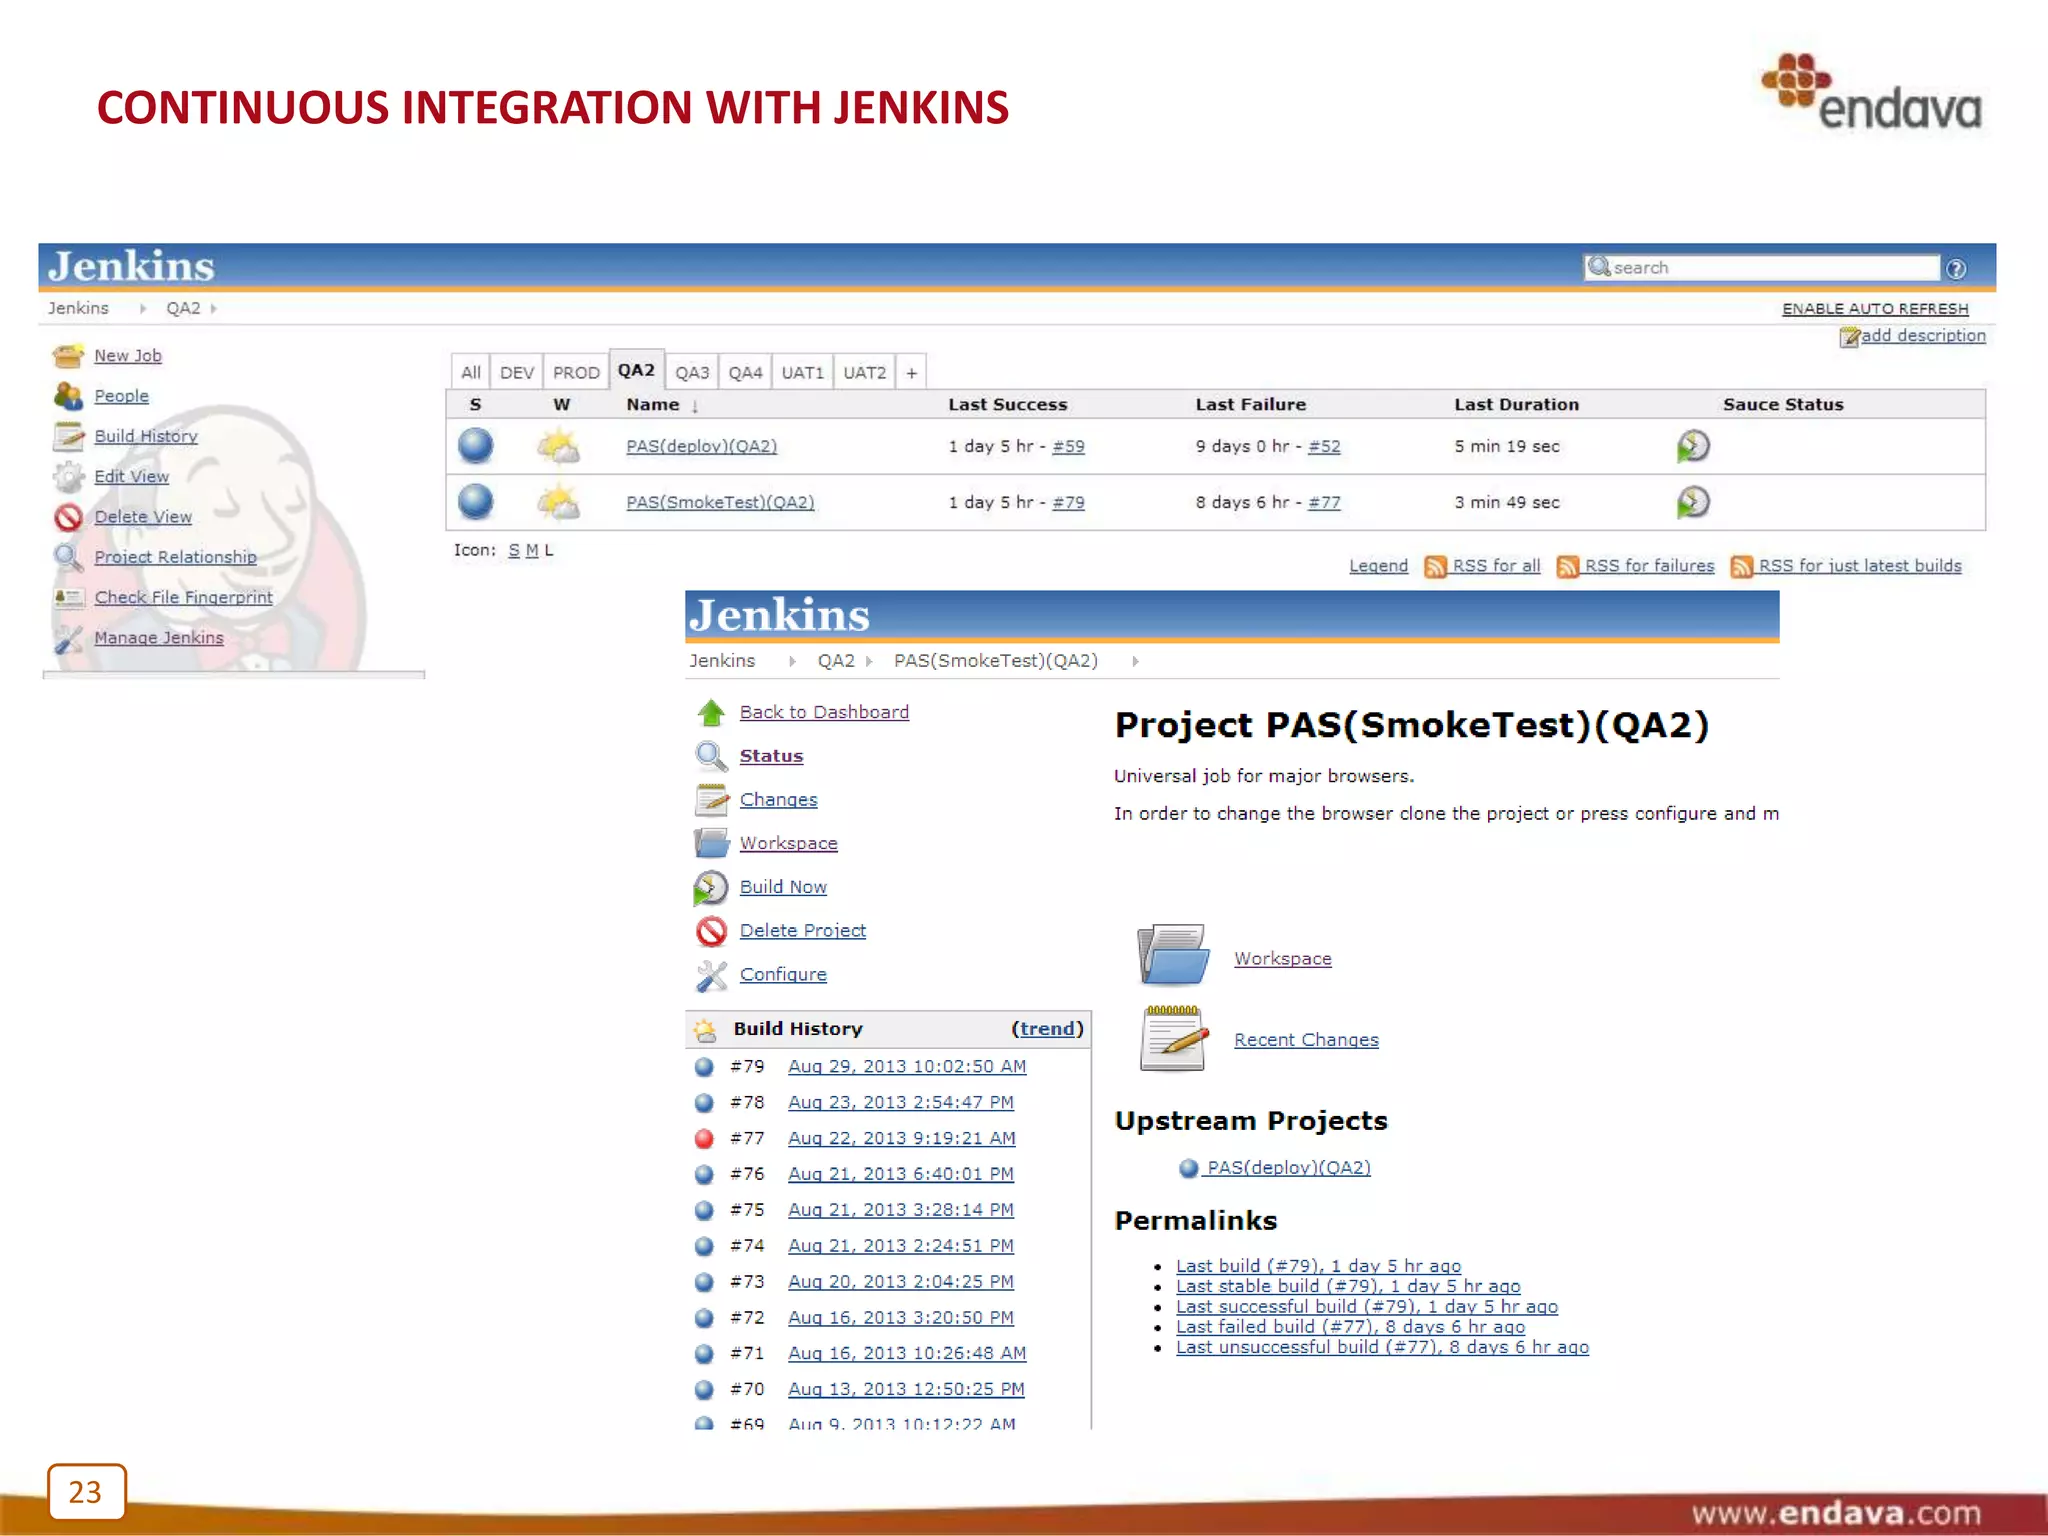Viewport: 2048px width, 1536px height.
Task: Open the build trend link
Action: tap(1048, 1029)
